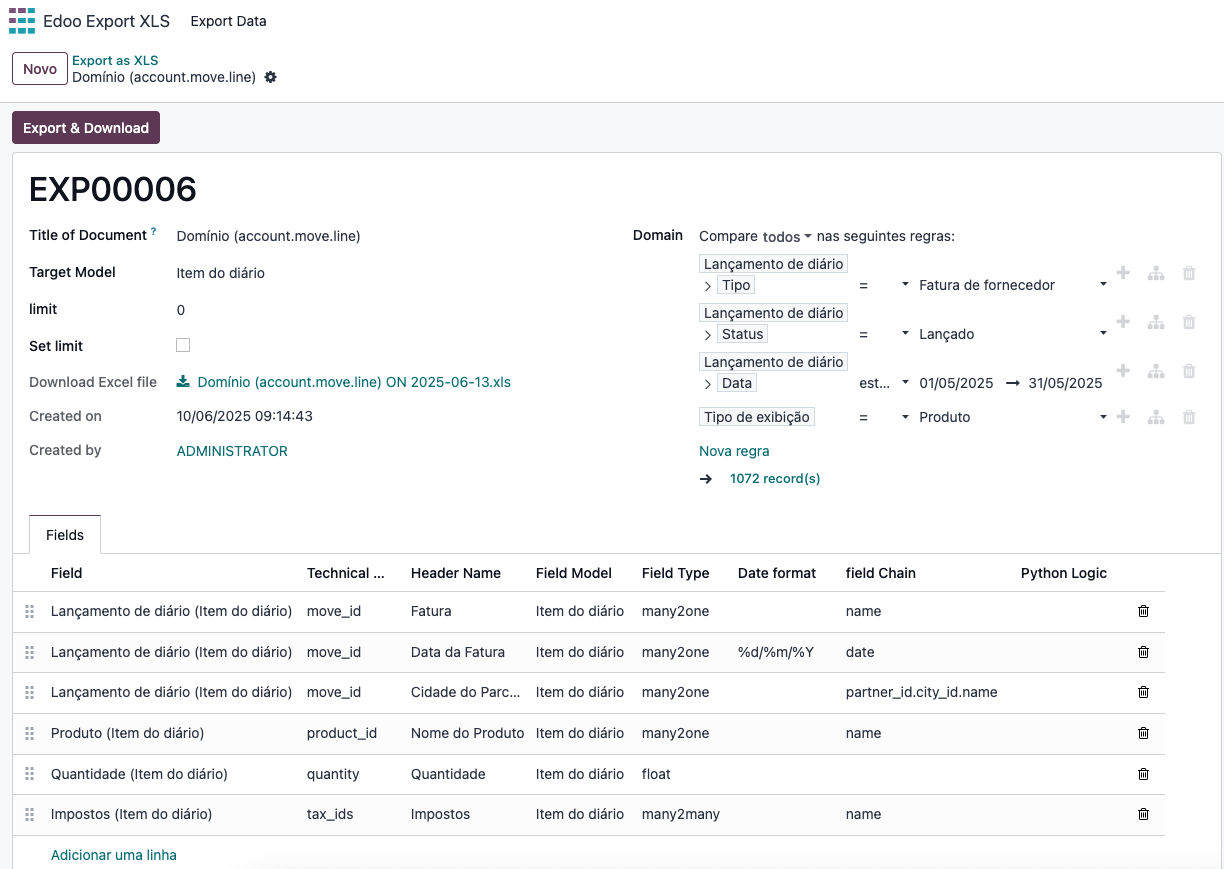Delete the Quantidade field row
The height and width of the screenshot is (869, 1224).
click(x=1143, y=774)
